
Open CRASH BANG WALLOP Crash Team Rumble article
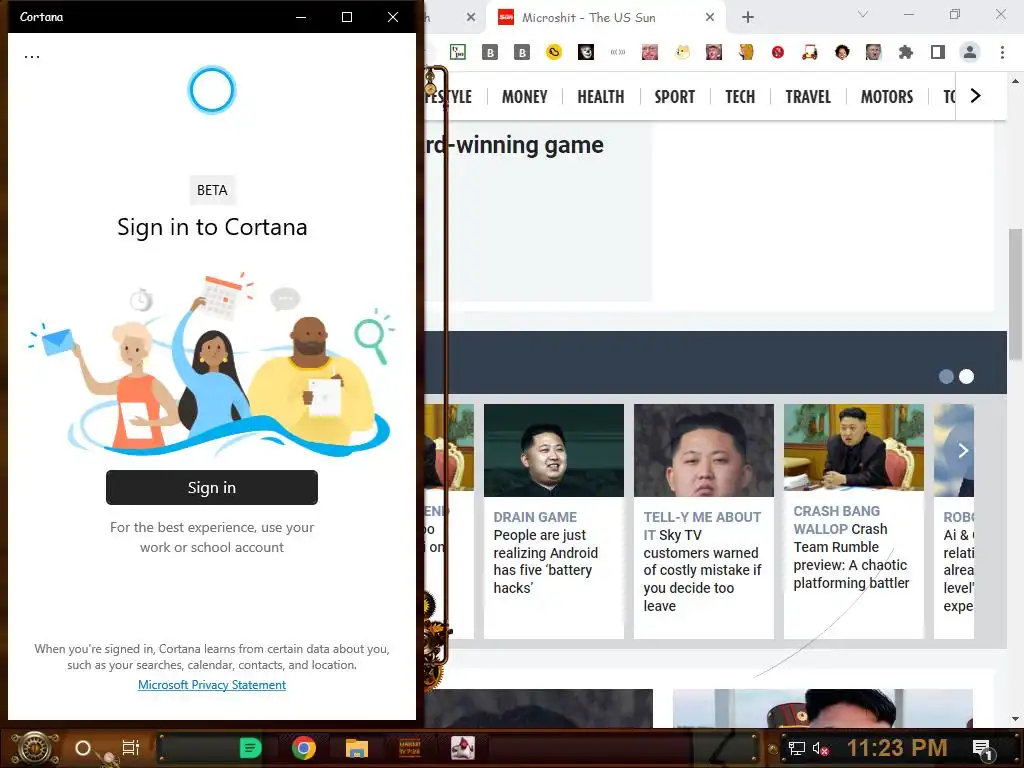(851, 547)
